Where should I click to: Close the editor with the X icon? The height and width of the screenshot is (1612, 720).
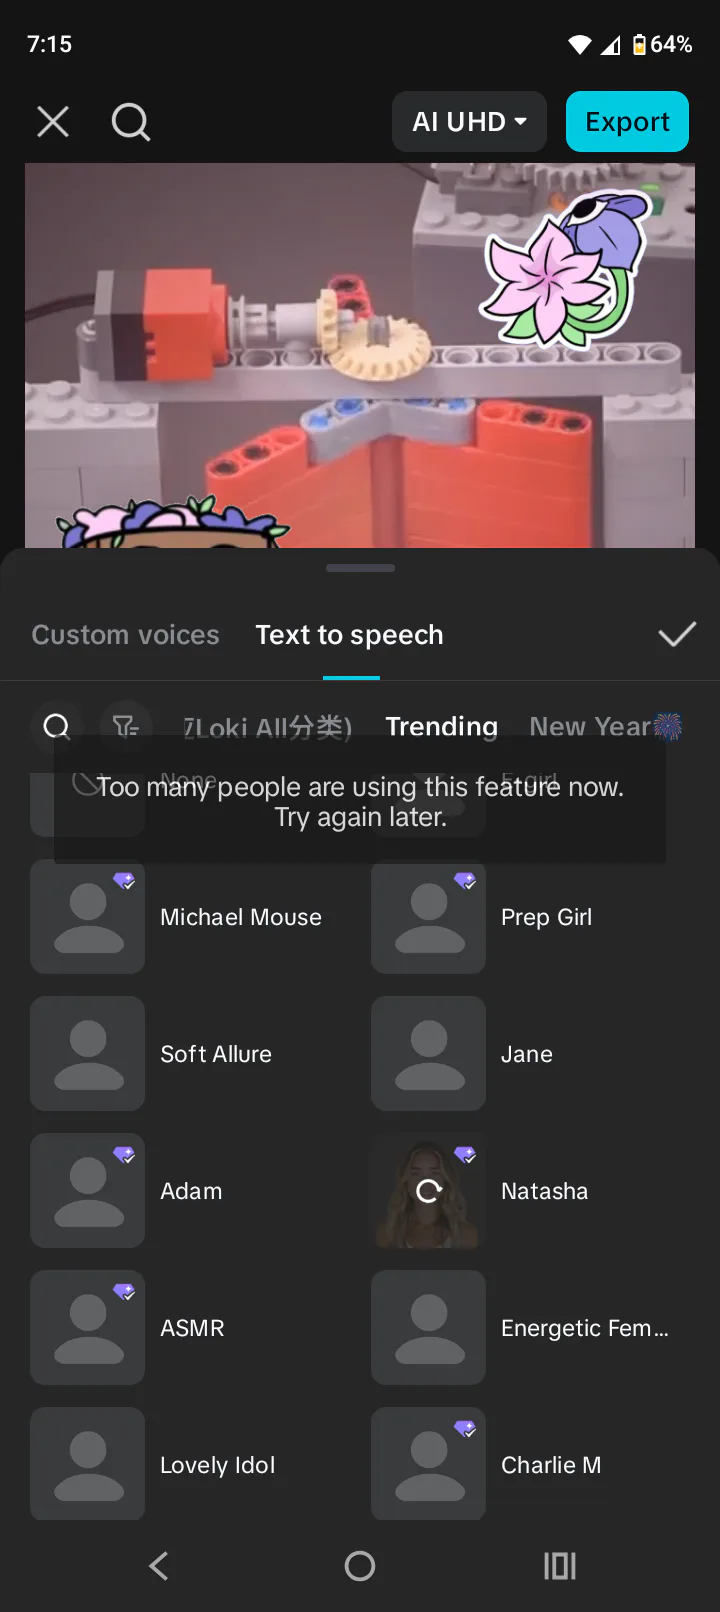click(53, 122)
